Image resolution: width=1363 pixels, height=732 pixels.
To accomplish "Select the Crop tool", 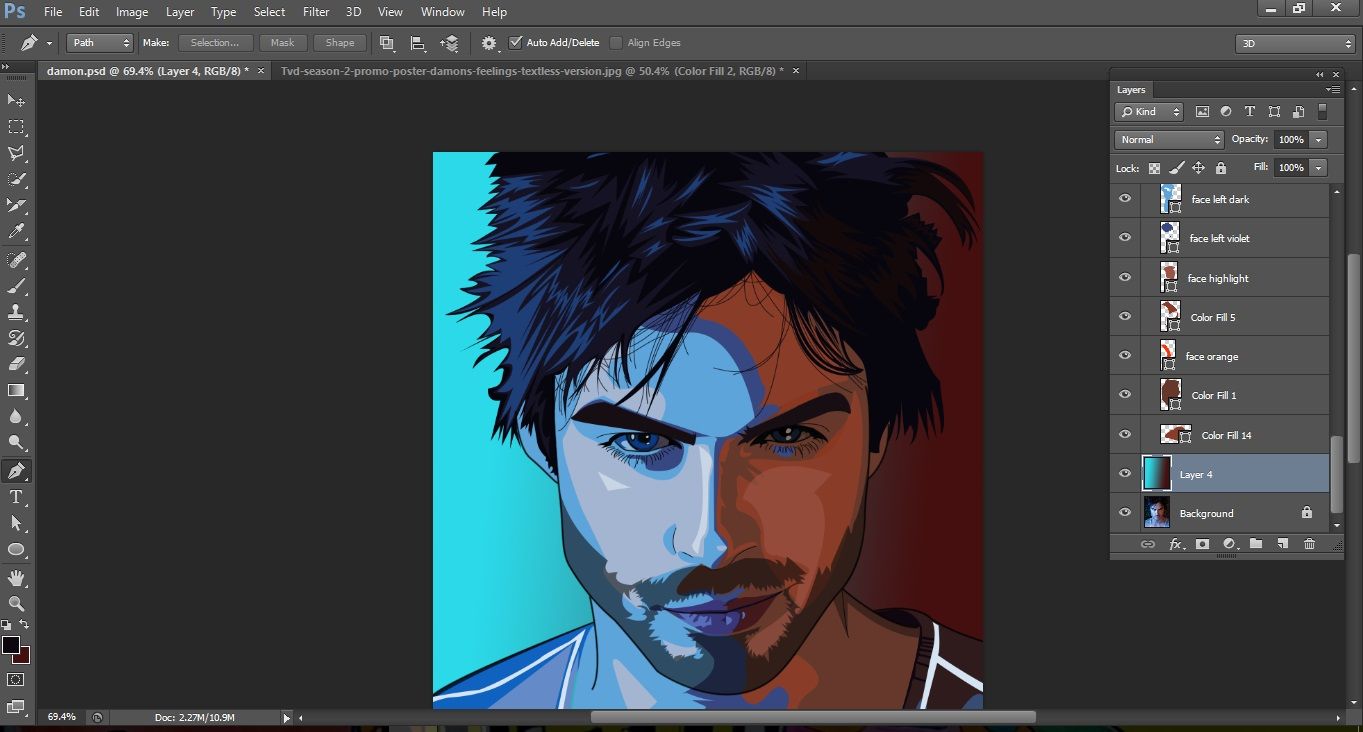I will [x=16, y=205].
